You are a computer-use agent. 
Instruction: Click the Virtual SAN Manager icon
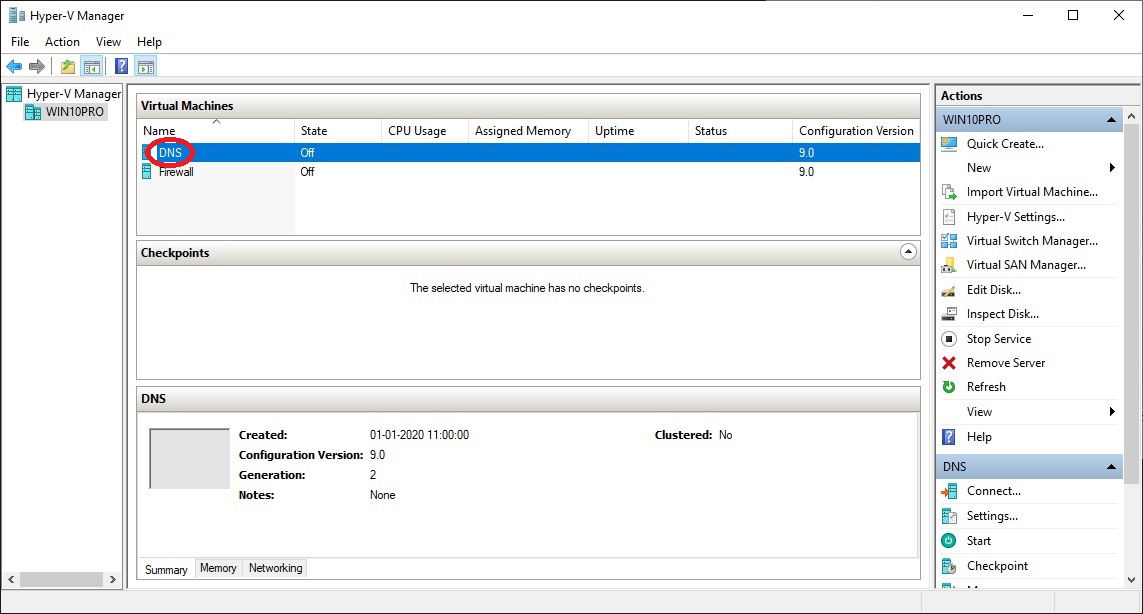[x=949, y=265]
